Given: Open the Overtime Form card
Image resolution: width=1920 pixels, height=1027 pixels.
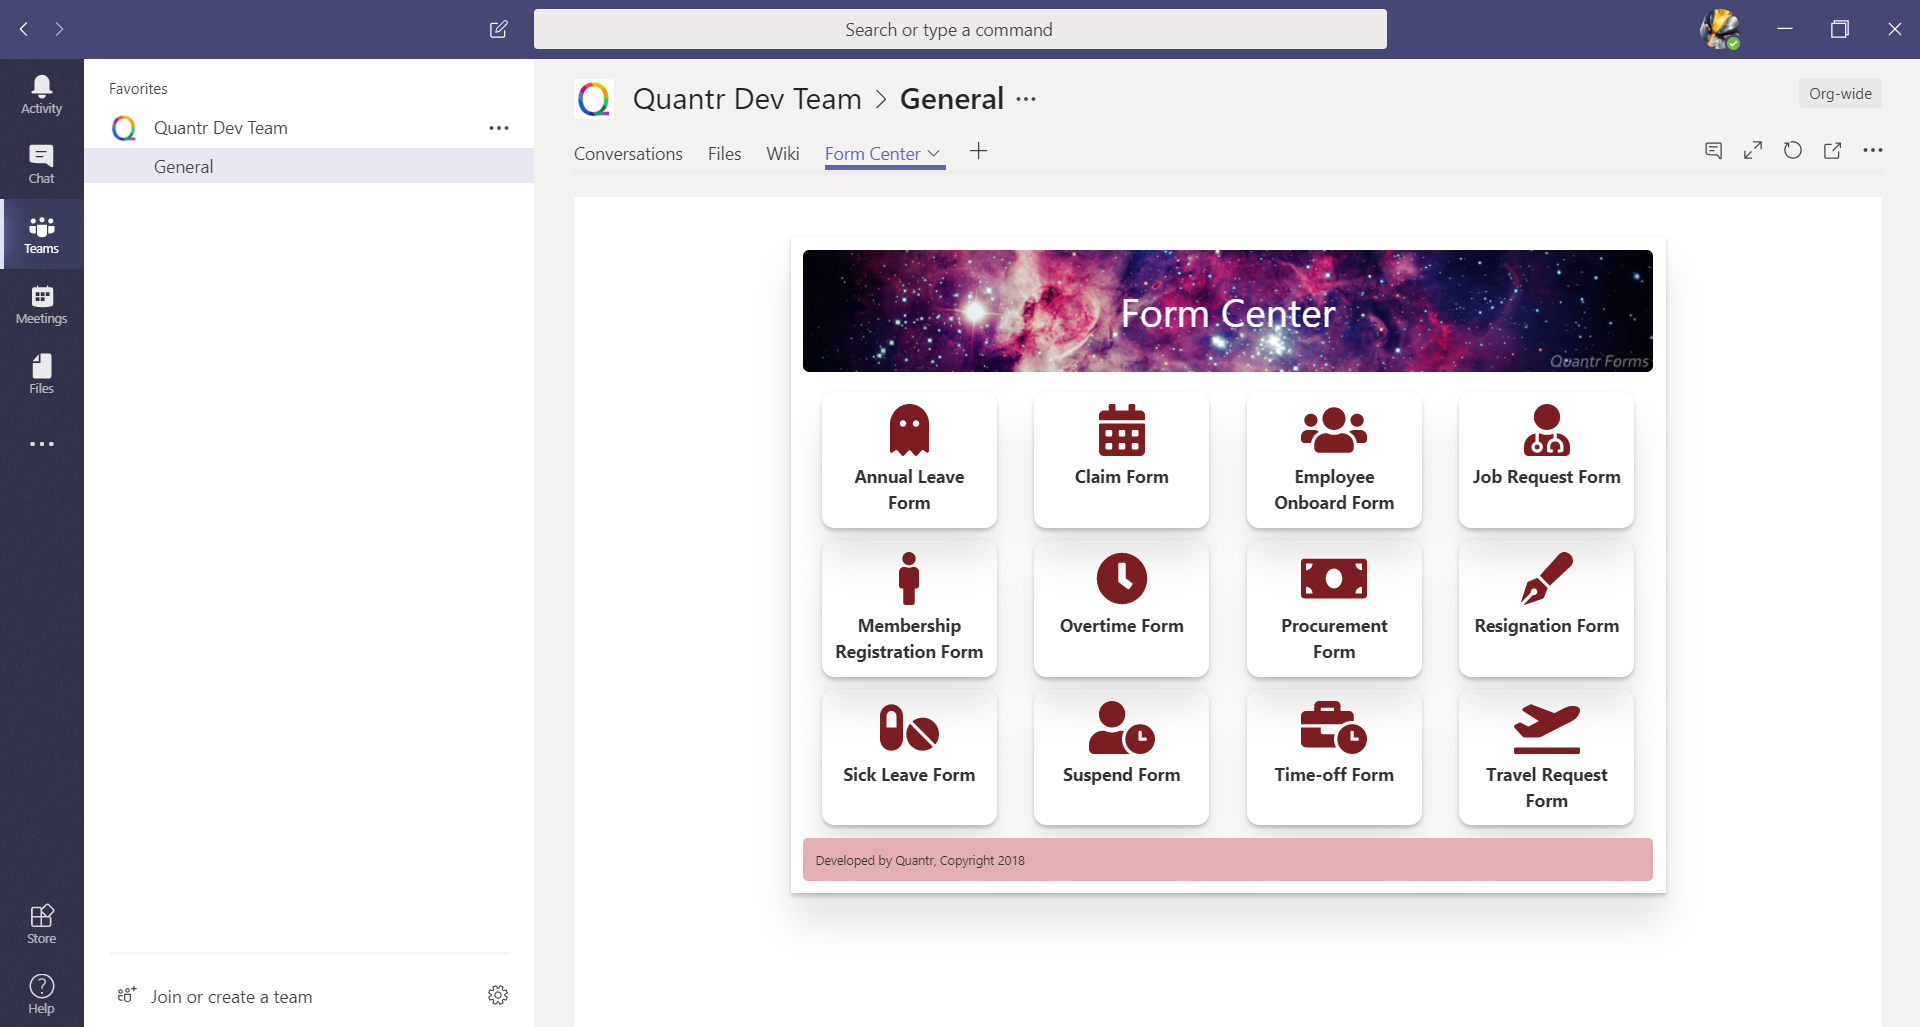Looking at the screenshot, I should point(1121,609).
